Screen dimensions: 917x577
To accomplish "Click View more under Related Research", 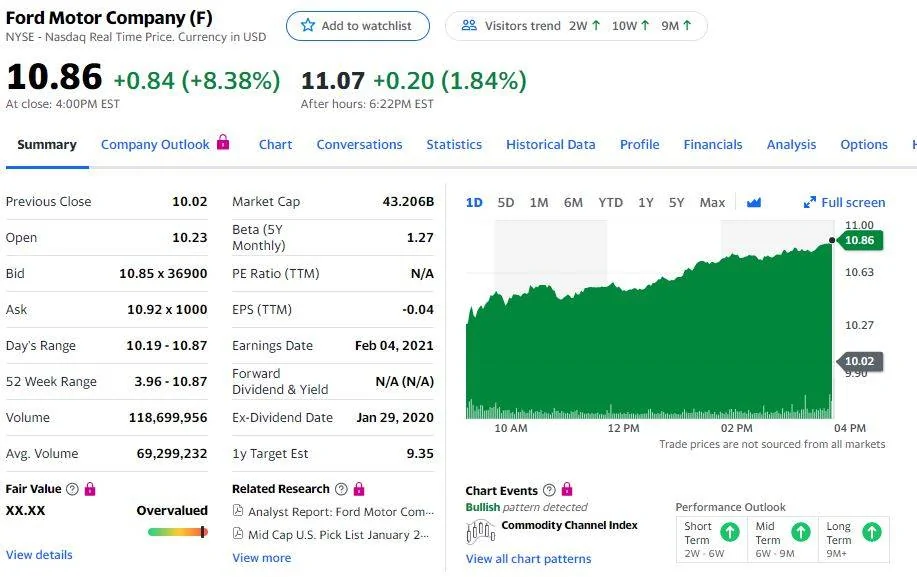I will click(x=261, y=558).
